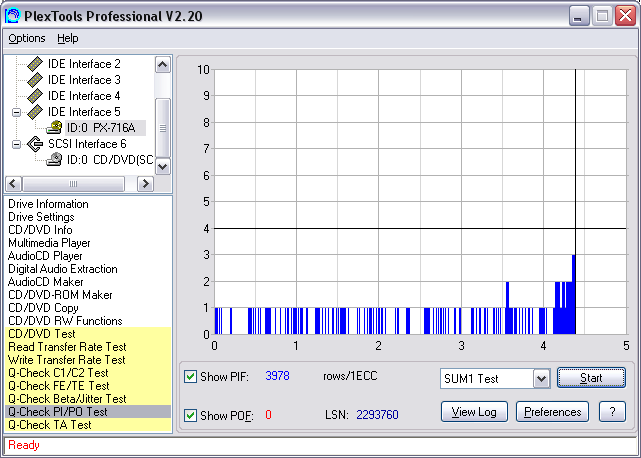641x458 pixels.
Task: Click the device tree scroll down arrow
Action: coord(163,166)
